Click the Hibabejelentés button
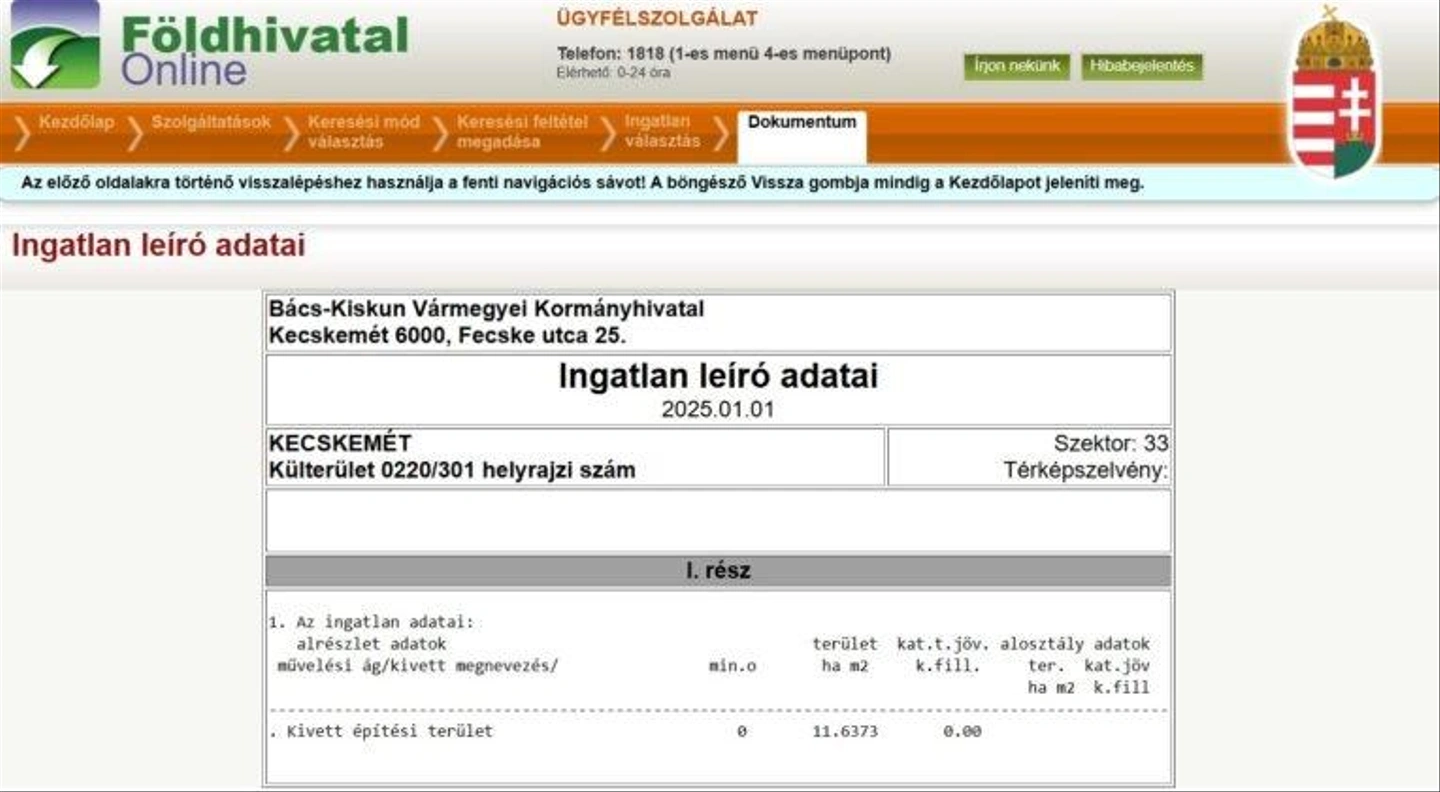 coord(1142,66)
